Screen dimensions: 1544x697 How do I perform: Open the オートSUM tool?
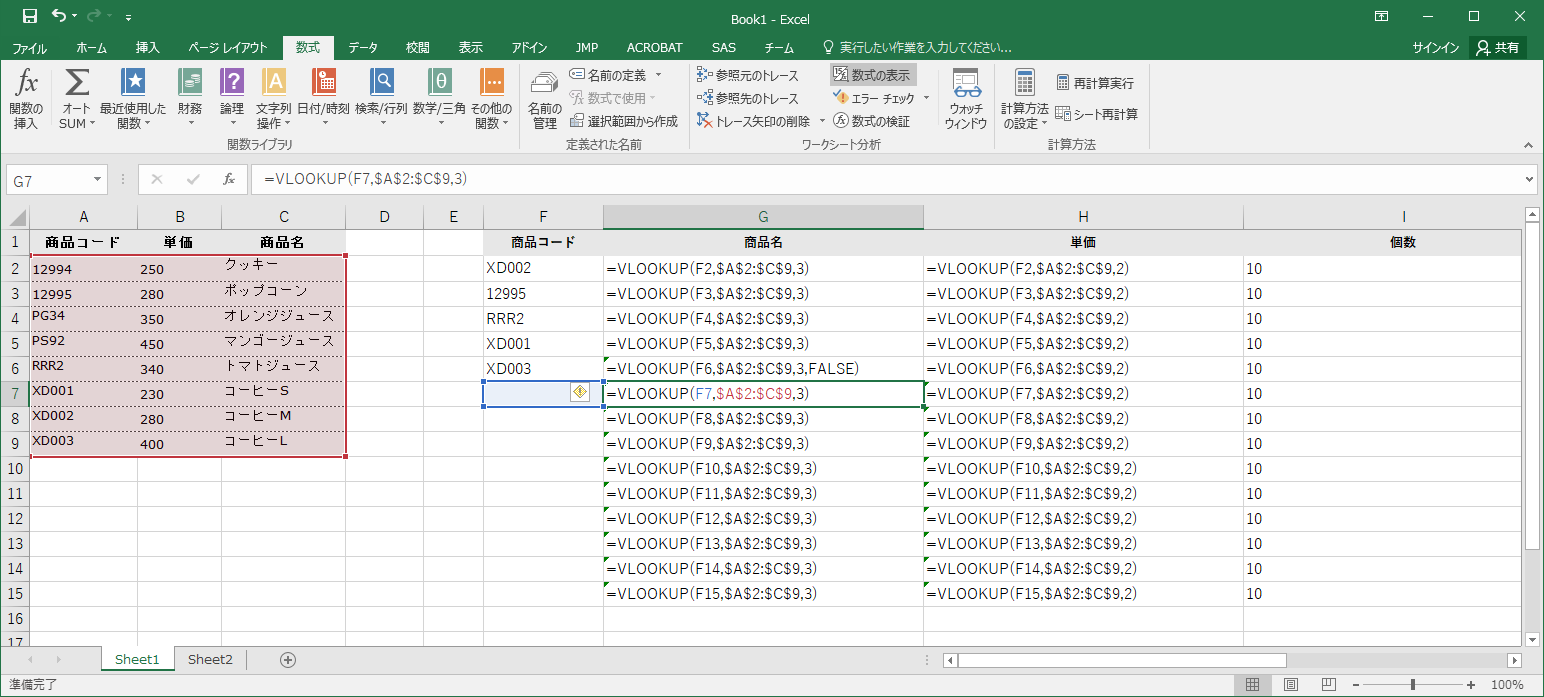77,98
